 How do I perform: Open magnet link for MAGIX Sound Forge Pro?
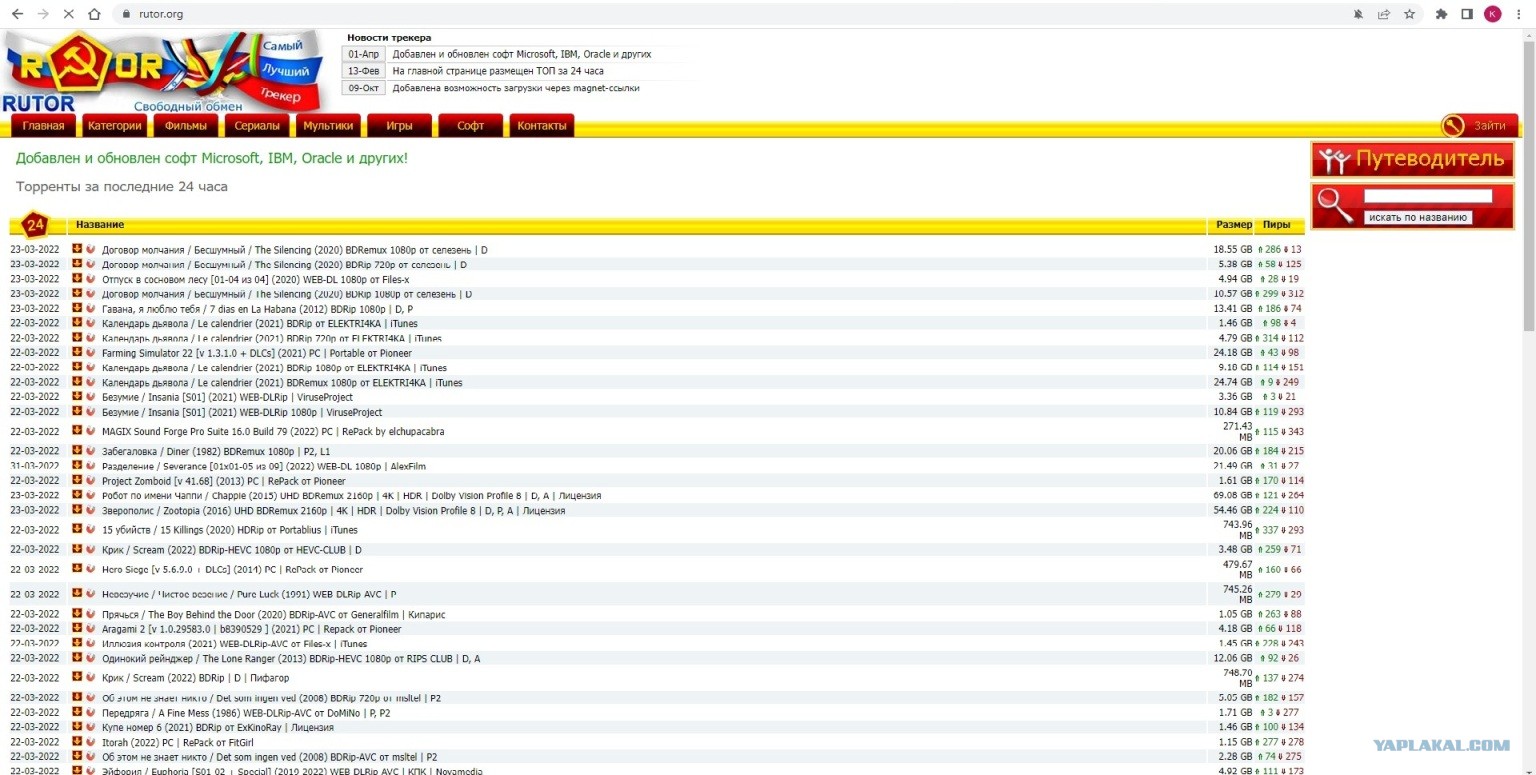point(90,431)
